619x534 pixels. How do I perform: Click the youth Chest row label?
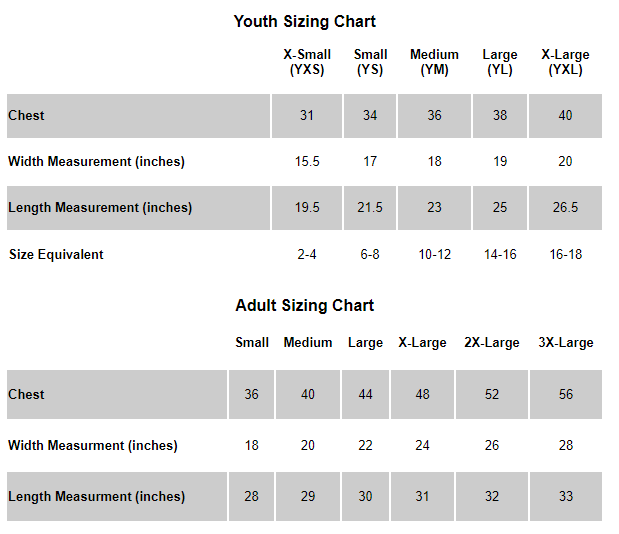pyautogui.click(x=26, y=116)
